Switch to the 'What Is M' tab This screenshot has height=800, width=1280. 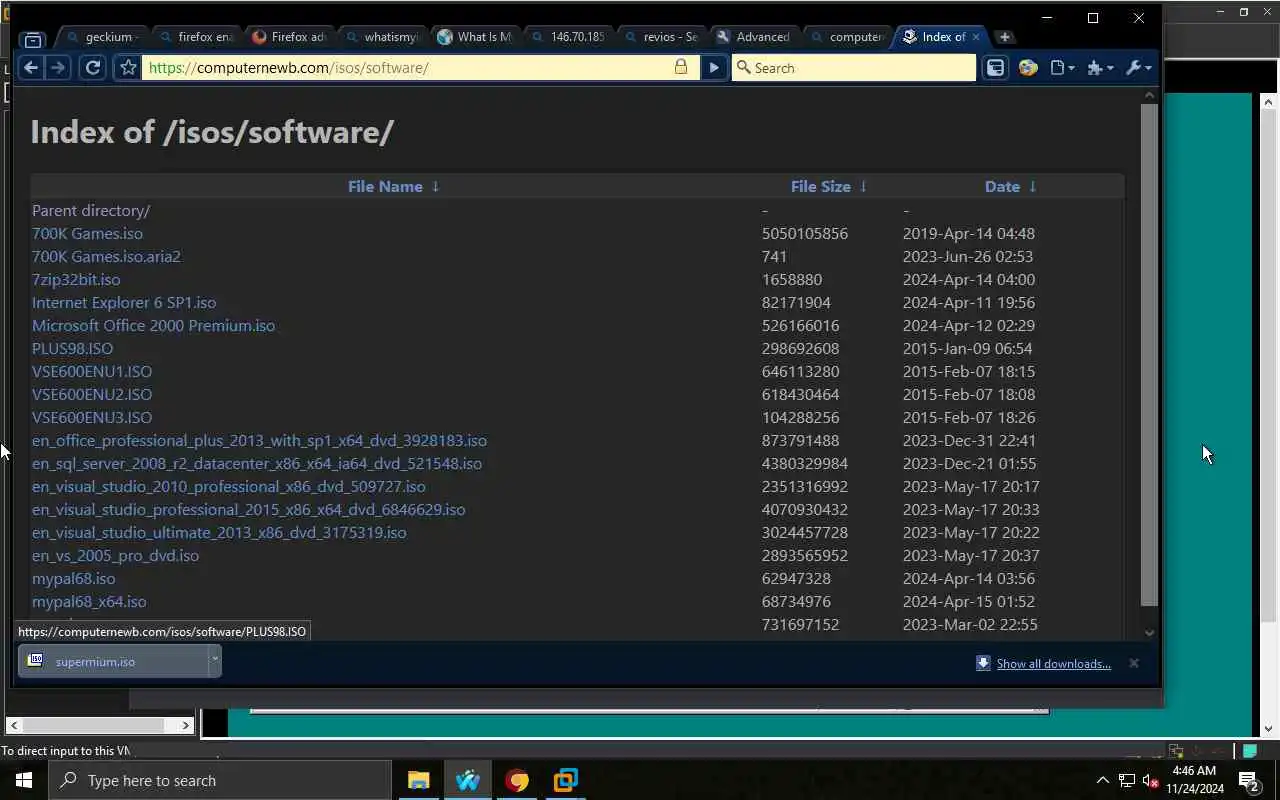pos(476,37)
